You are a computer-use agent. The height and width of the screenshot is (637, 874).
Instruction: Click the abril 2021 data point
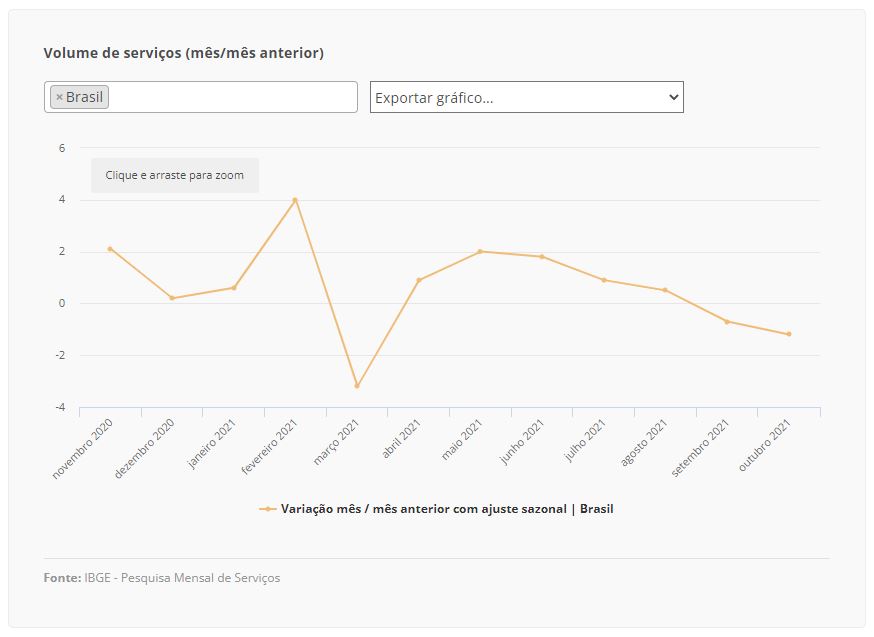tap(419, 280)
